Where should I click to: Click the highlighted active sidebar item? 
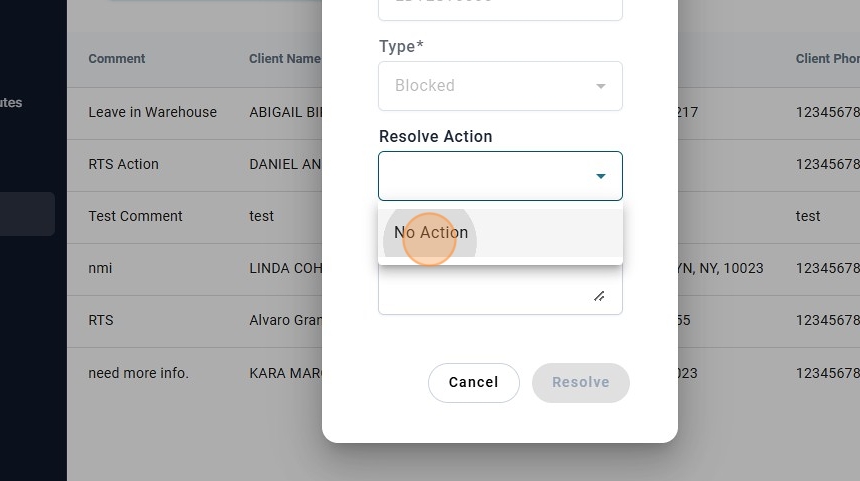click(27, 214)
